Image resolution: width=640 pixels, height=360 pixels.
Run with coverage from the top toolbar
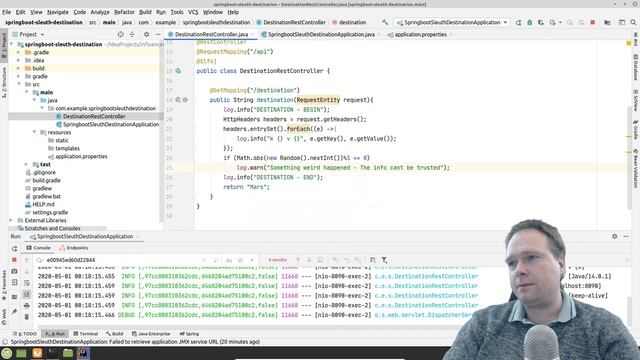[541, 22]
